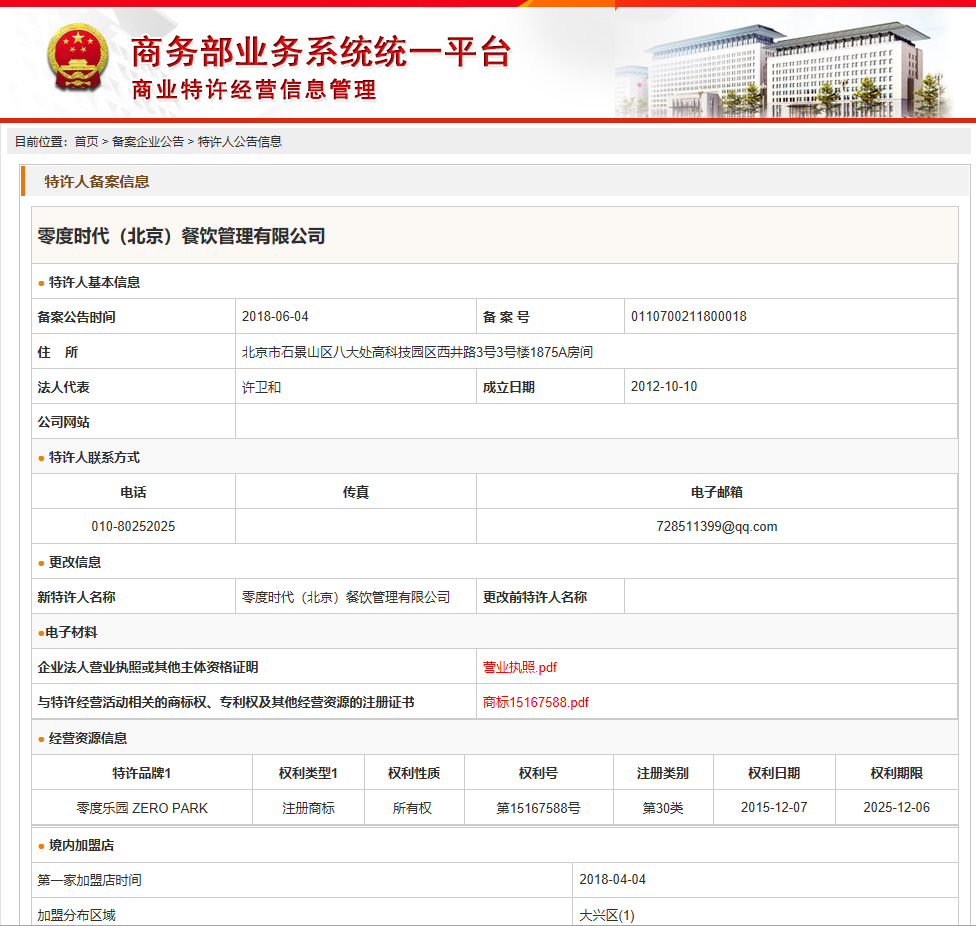Select the right date 2015-12-07
Screen dimensions: 976x926
point(774,807)
